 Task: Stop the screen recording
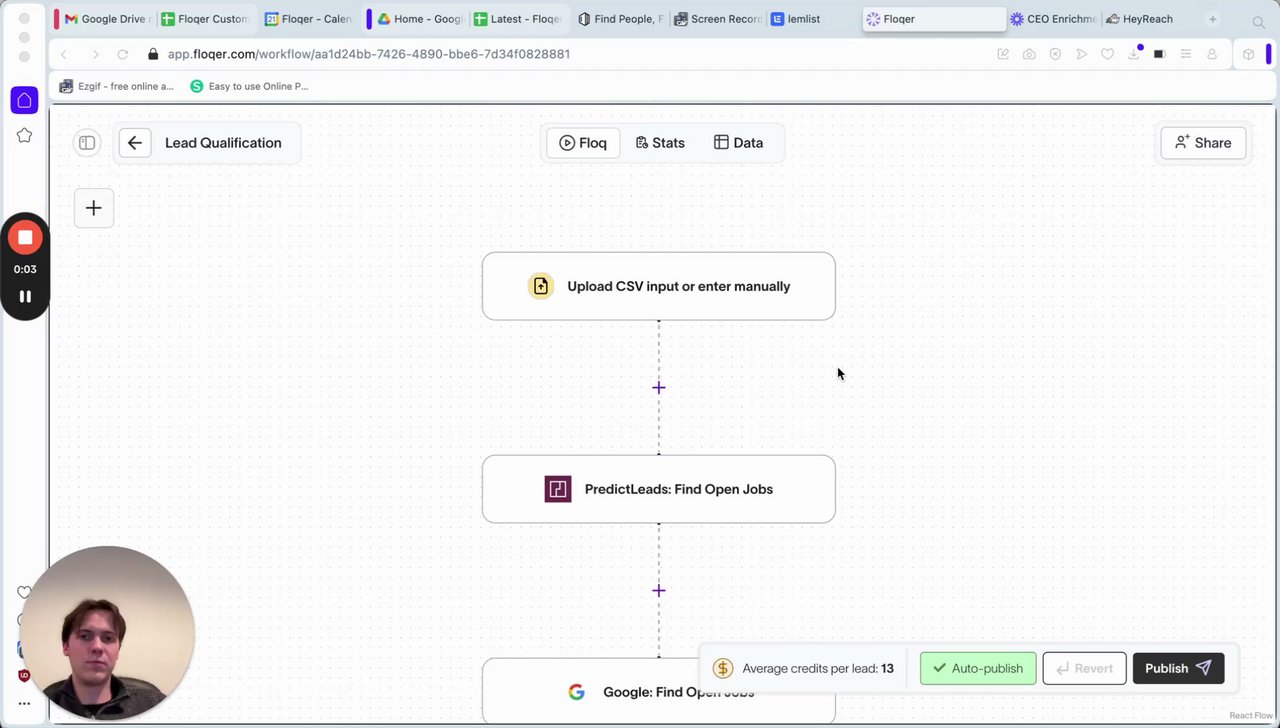tap(25, 237)
